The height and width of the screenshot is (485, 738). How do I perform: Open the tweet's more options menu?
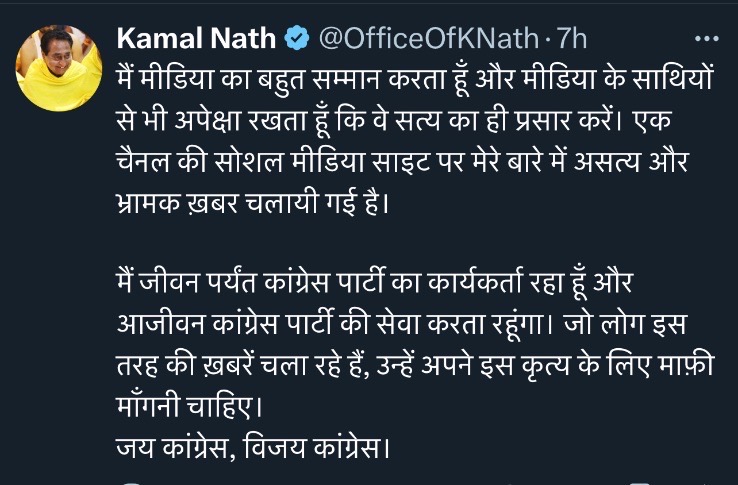pos(706,39)
